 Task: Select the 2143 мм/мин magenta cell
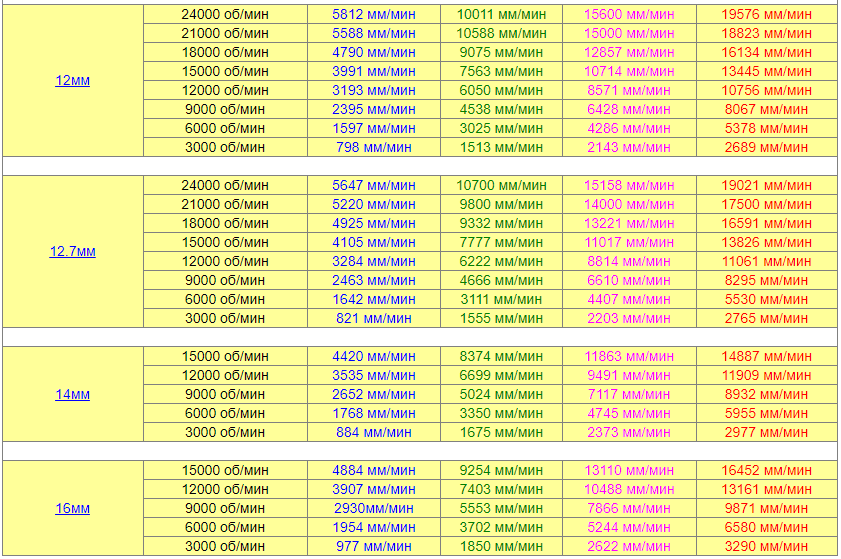coord(629,148)
